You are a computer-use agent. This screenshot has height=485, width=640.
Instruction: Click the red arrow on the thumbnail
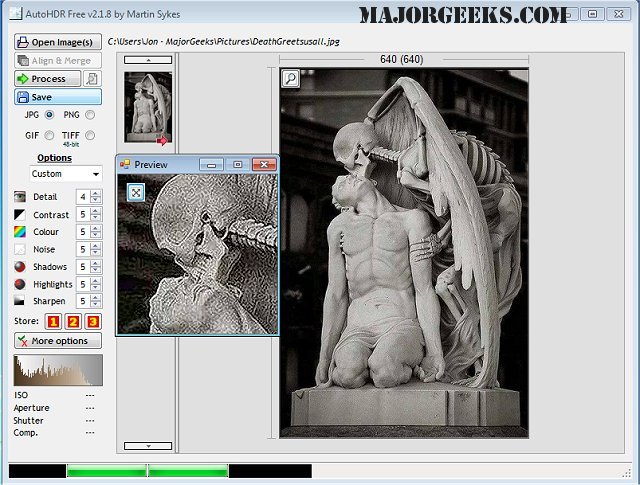click(x=162, y=141)
